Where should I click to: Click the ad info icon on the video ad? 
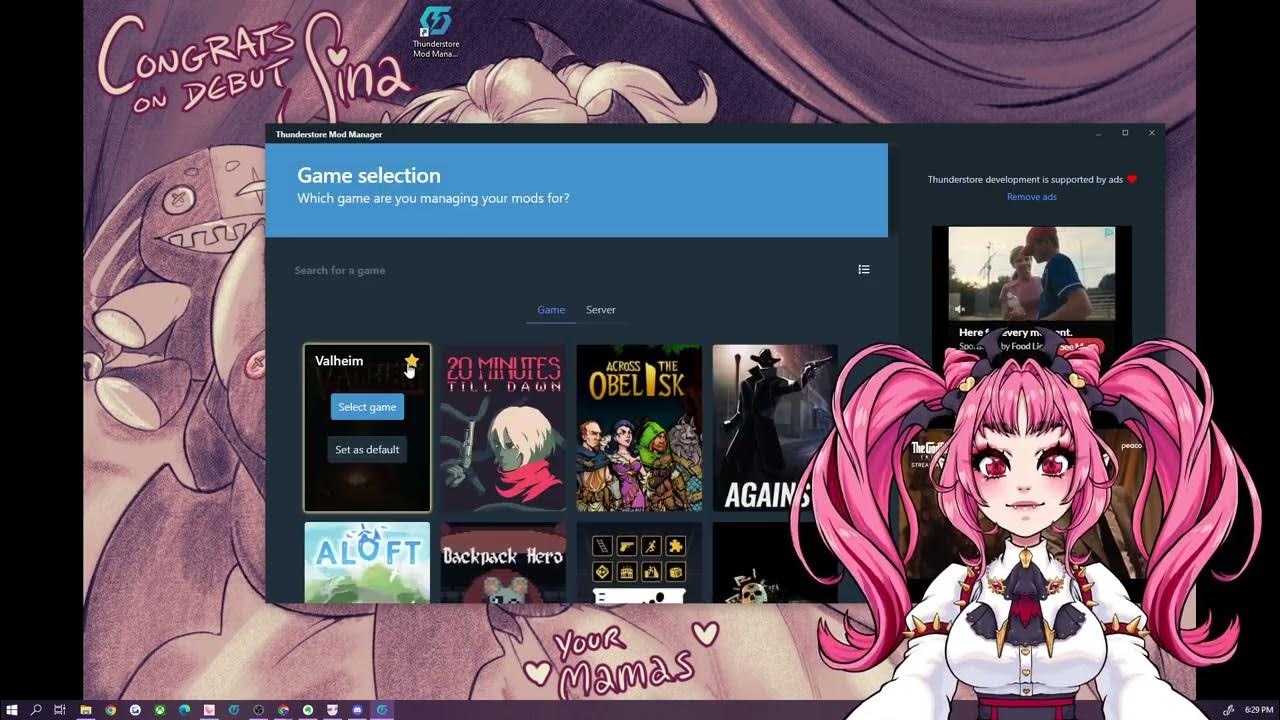pos(1109,232)
